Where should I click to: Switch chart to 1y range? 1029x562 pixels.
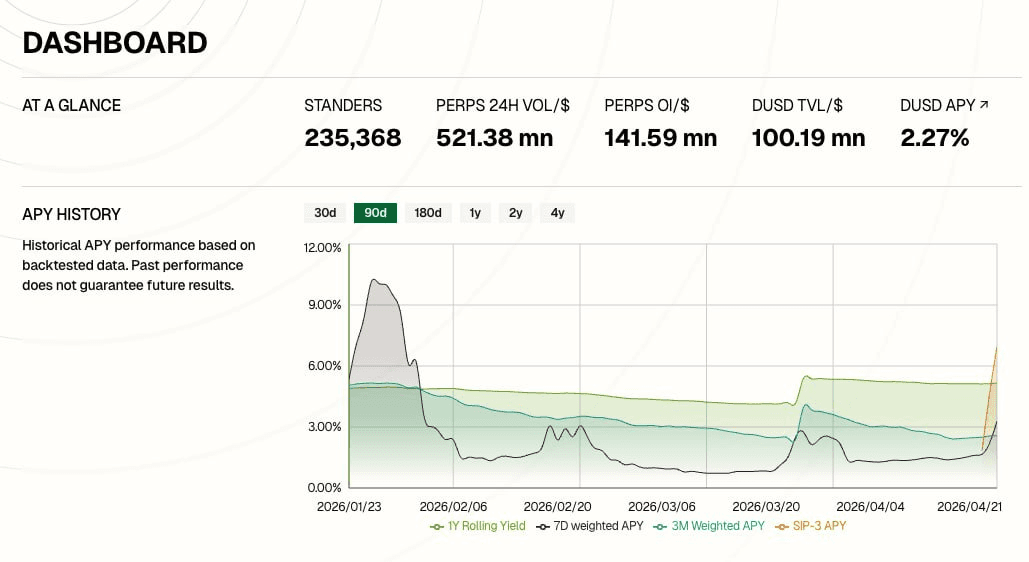click(x=475, y=213)
